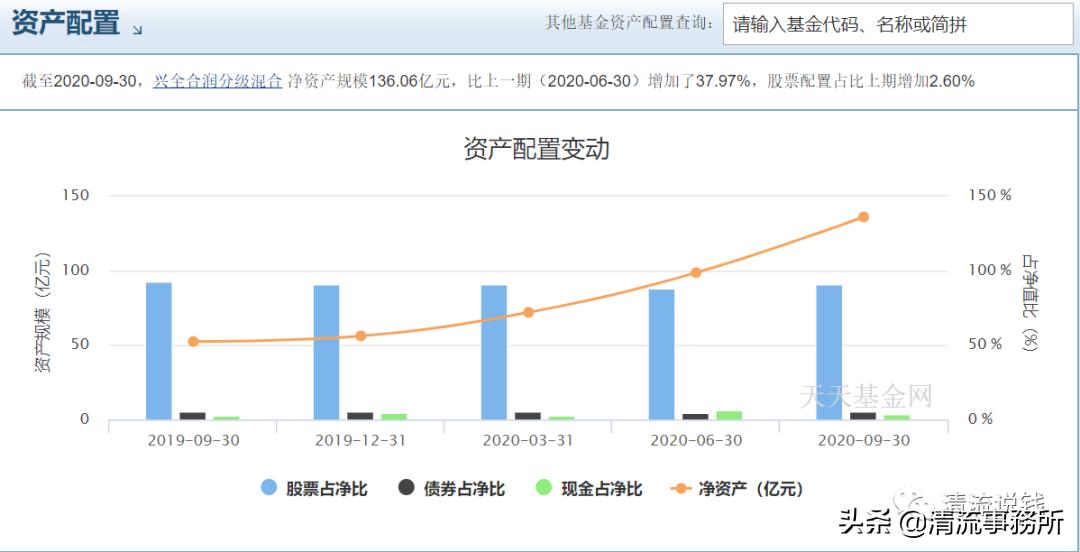
Task: Toggle the 股票占净比 legend item
Action: [314, 489]
